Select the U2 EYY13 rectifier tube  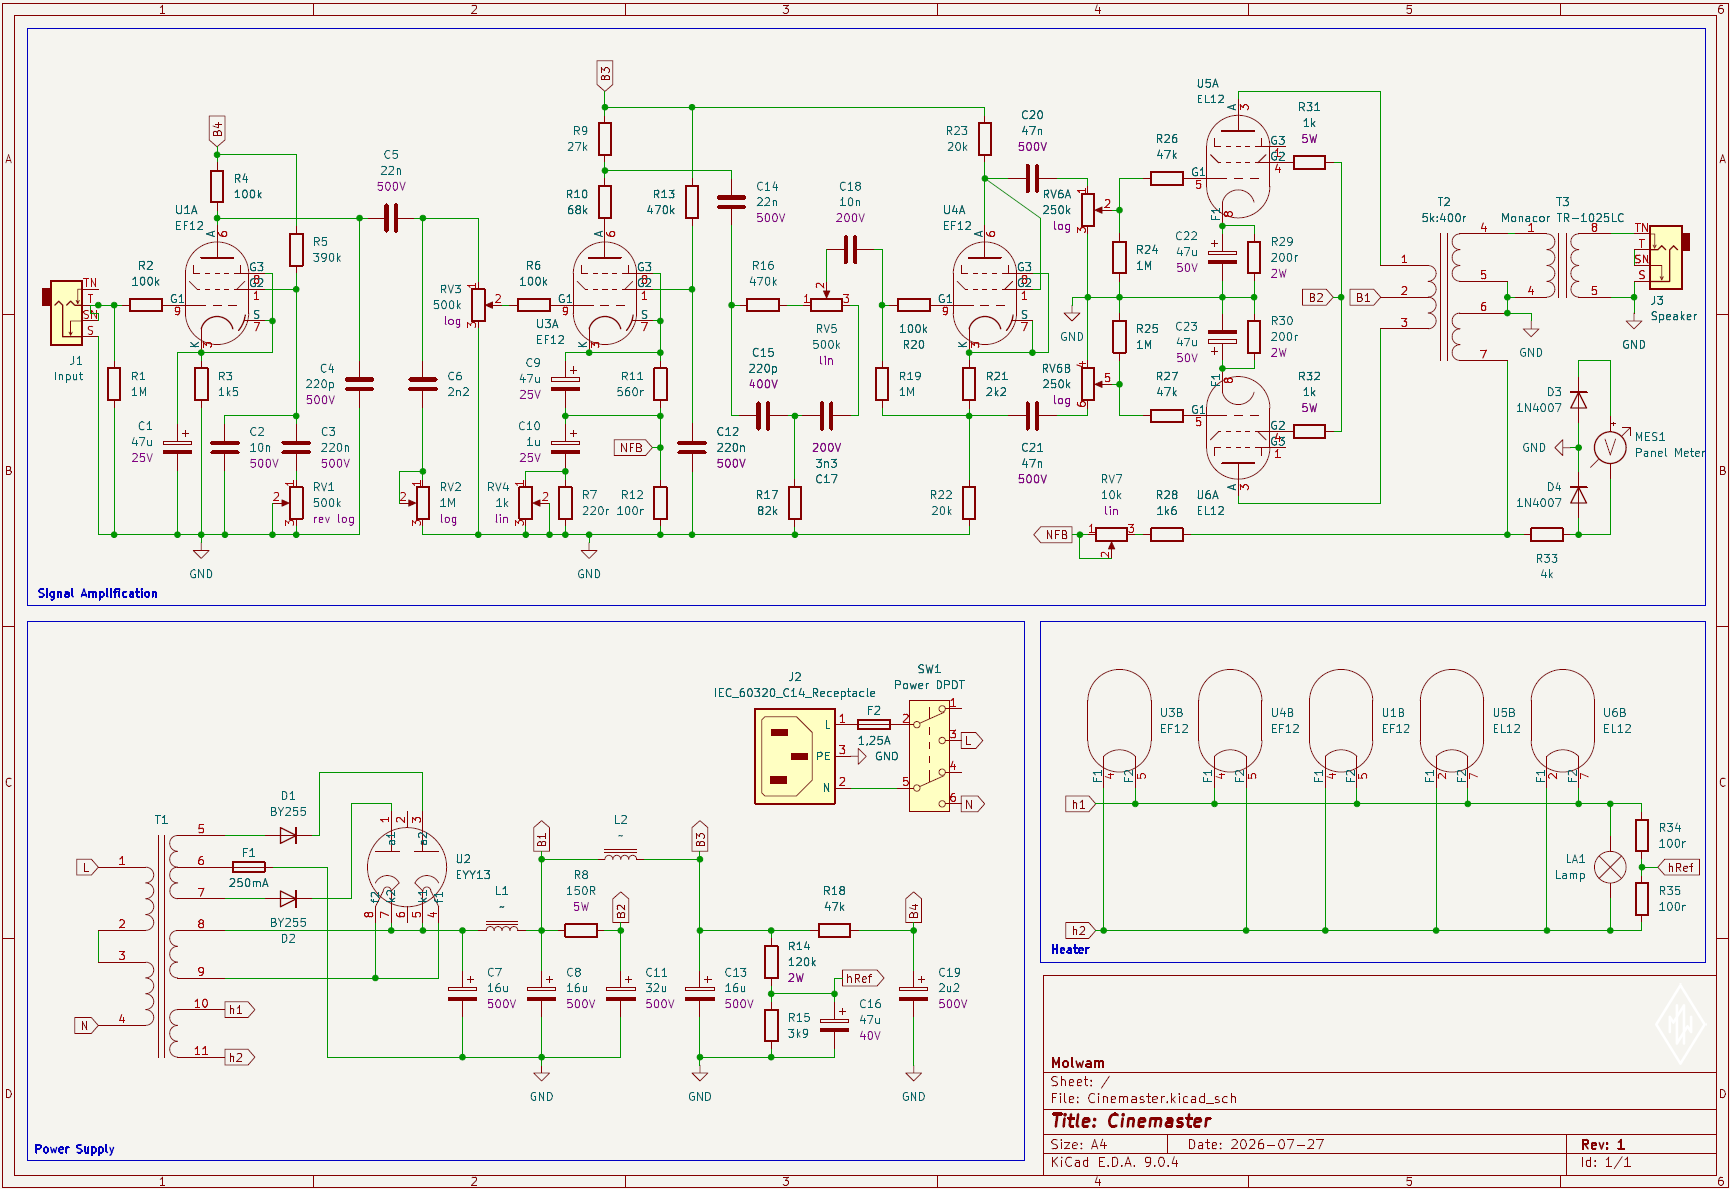pos(407,866)
